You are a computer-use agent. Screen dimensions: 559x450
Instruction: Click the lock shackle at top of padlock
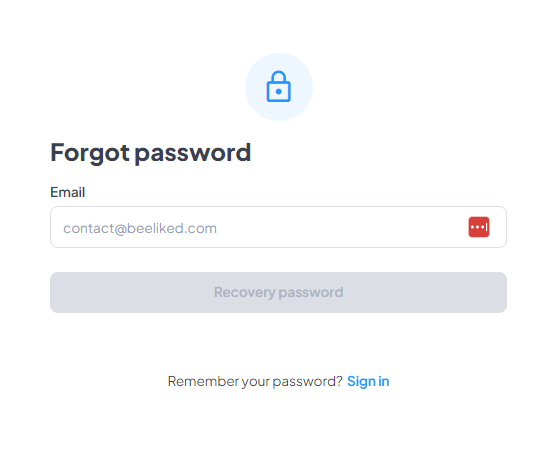coord(278,77)
